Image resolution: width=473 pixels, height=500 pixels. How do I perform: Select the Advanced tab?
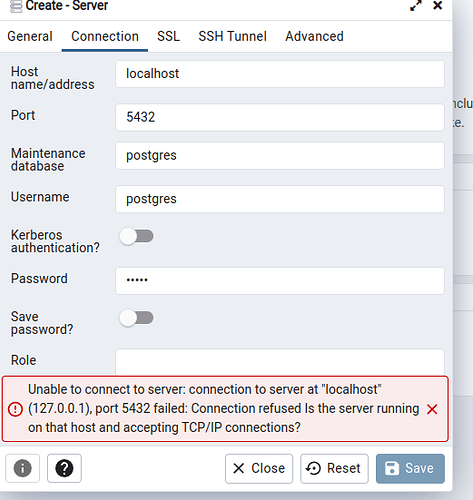pos(314,36)
